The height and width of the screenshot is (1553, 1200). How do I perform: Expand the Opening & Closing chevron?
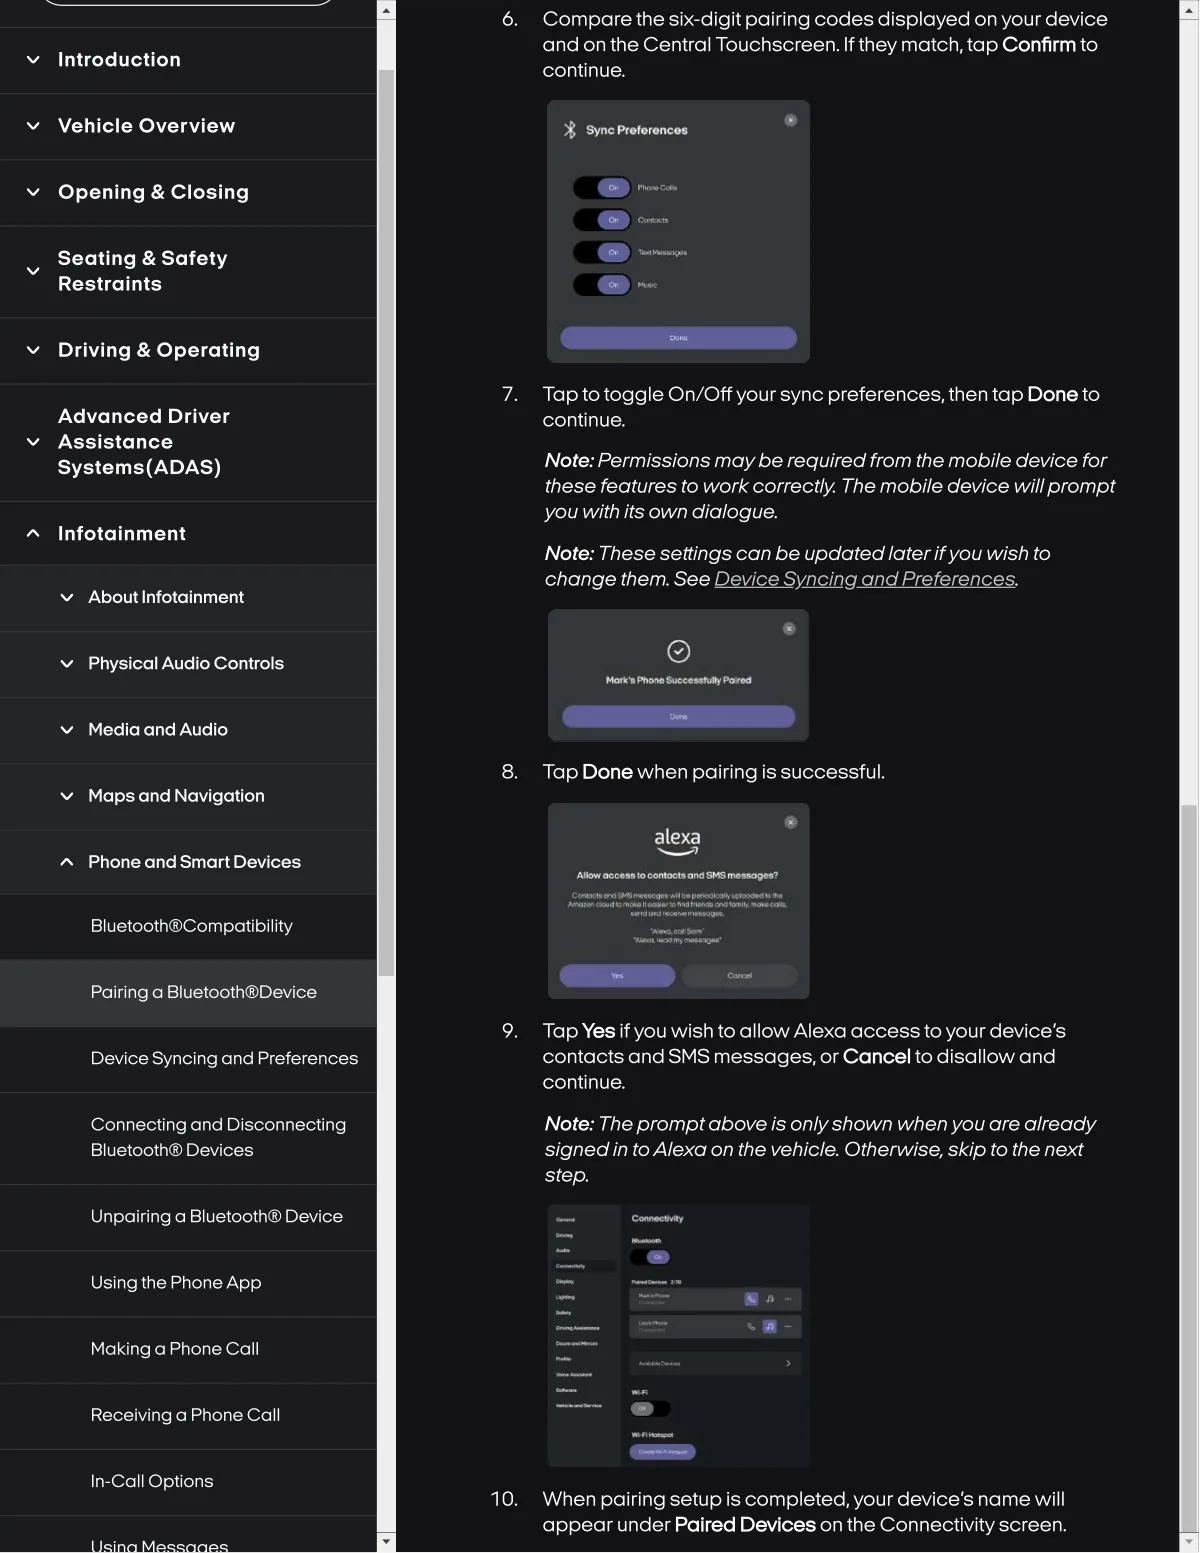pos(33,192)
